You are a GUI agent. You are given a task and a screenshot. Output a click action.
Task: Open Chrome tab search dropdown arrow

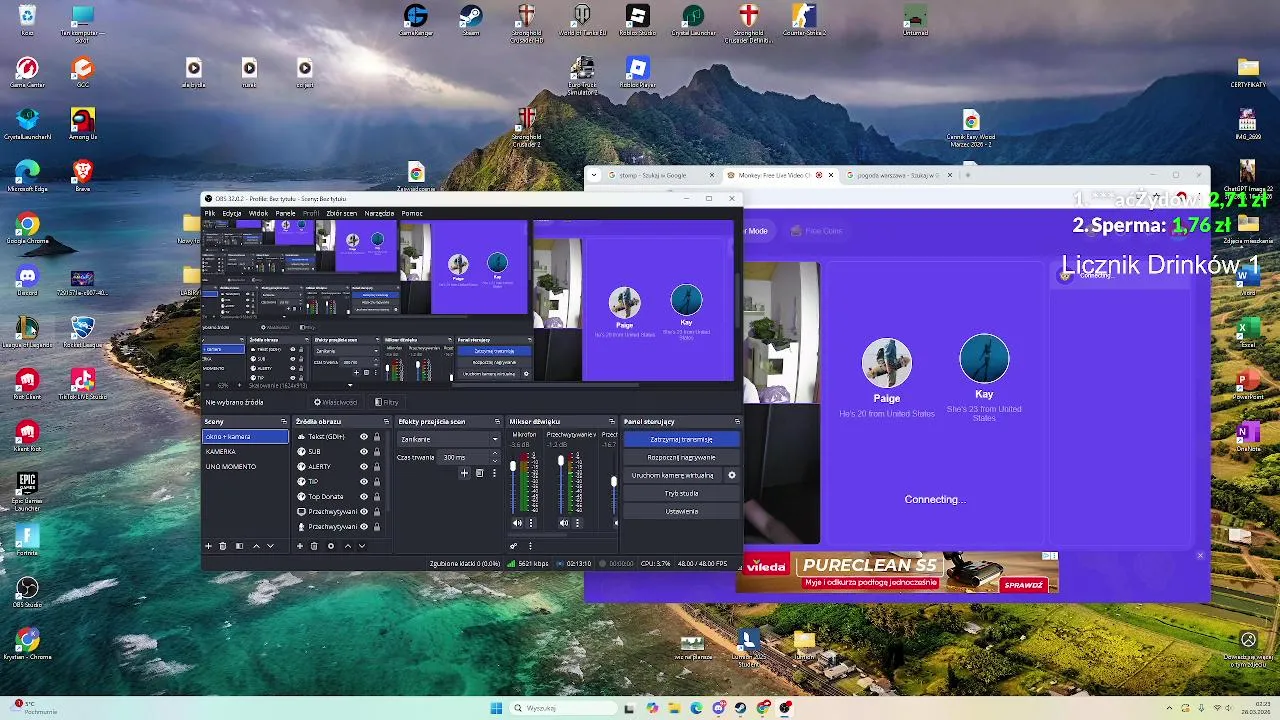(594, 175)
